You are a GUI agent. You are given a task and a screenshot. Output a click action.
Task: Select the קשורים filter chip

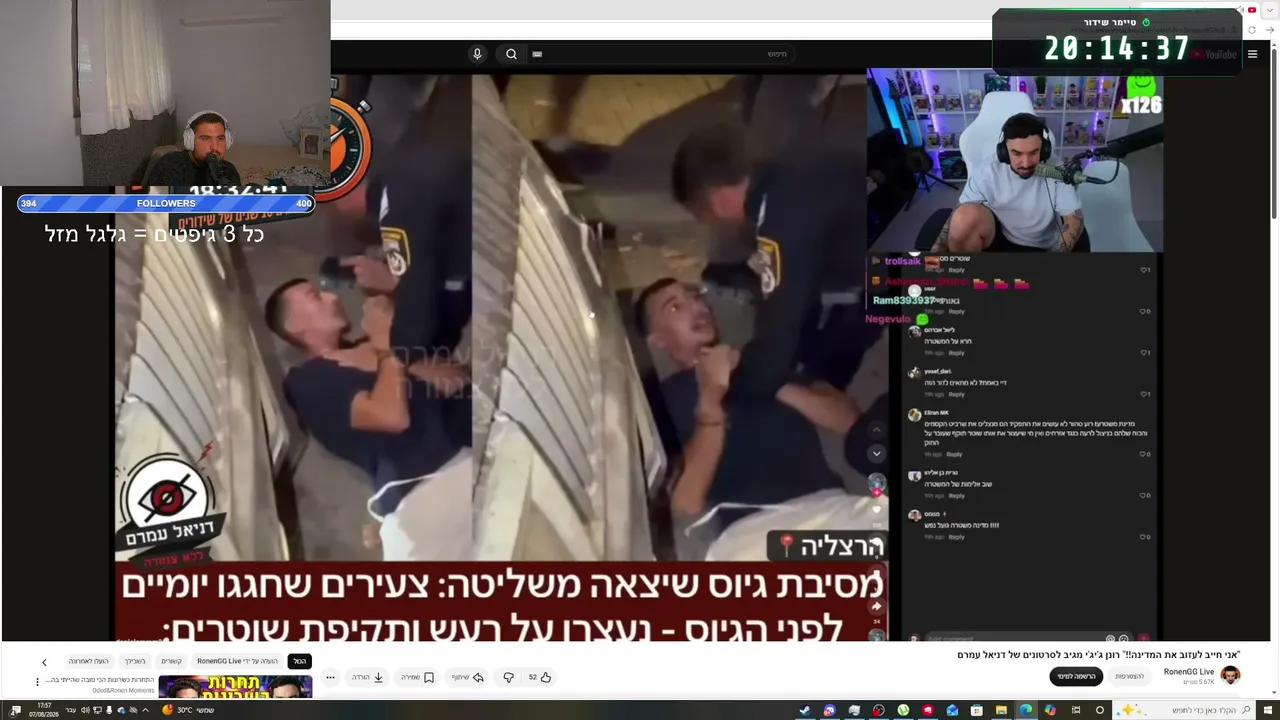(x=172, y=661)
